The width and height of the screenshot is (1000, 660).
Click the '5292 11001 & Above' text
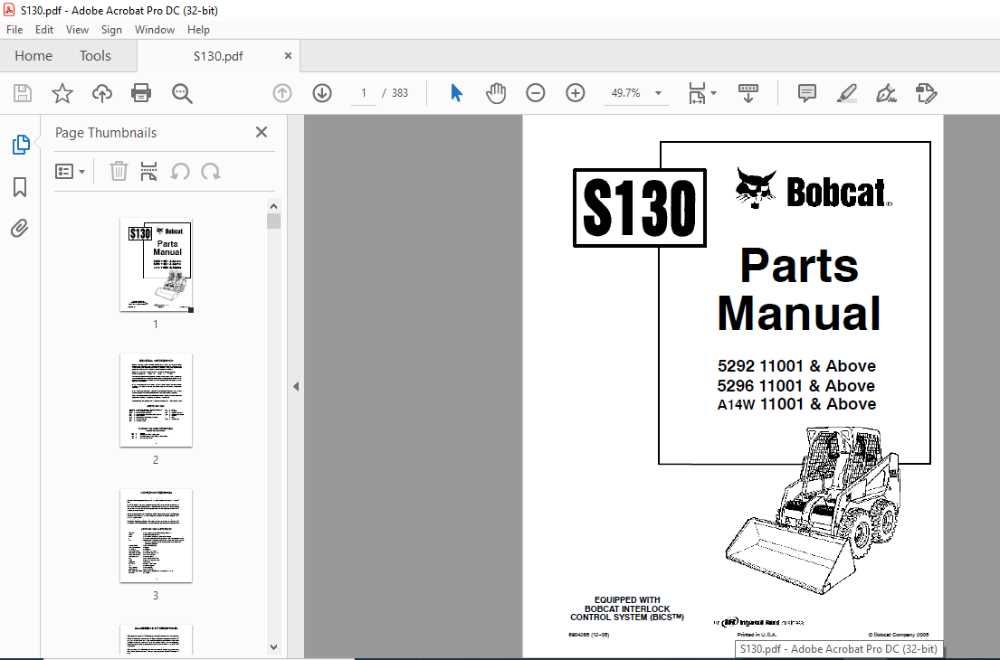coord(797,366)
